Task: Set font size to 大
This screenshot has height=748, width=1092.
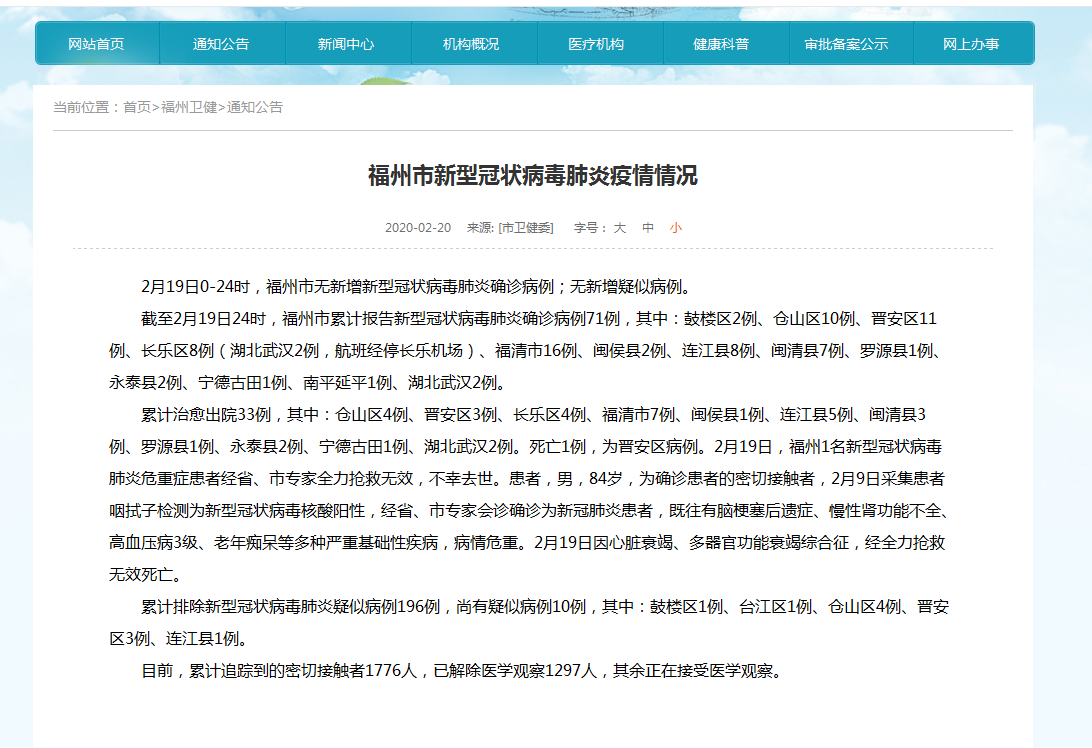Action: 620,228
